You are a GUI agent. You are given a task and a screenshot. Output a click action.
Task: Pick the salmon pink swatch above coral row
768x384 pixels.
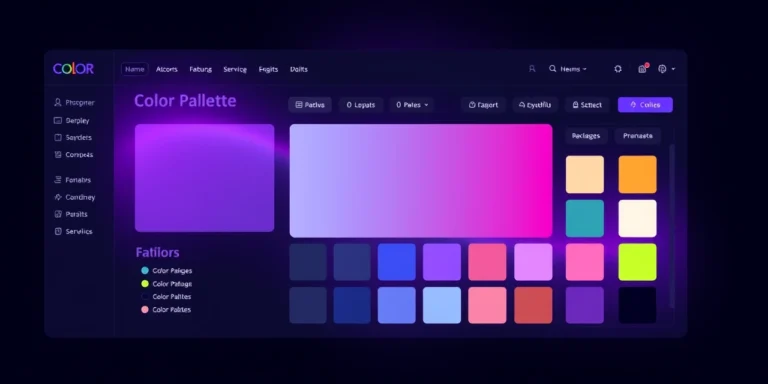(487, 262)
